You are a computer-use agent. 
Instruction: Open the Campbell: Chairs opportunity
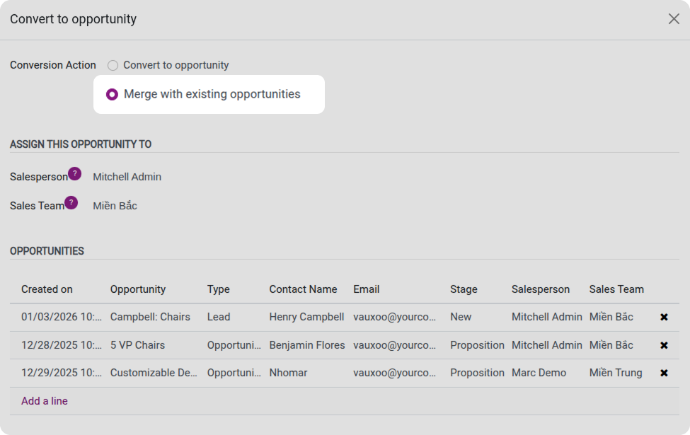pyautogui.click(x=150, y=317)
